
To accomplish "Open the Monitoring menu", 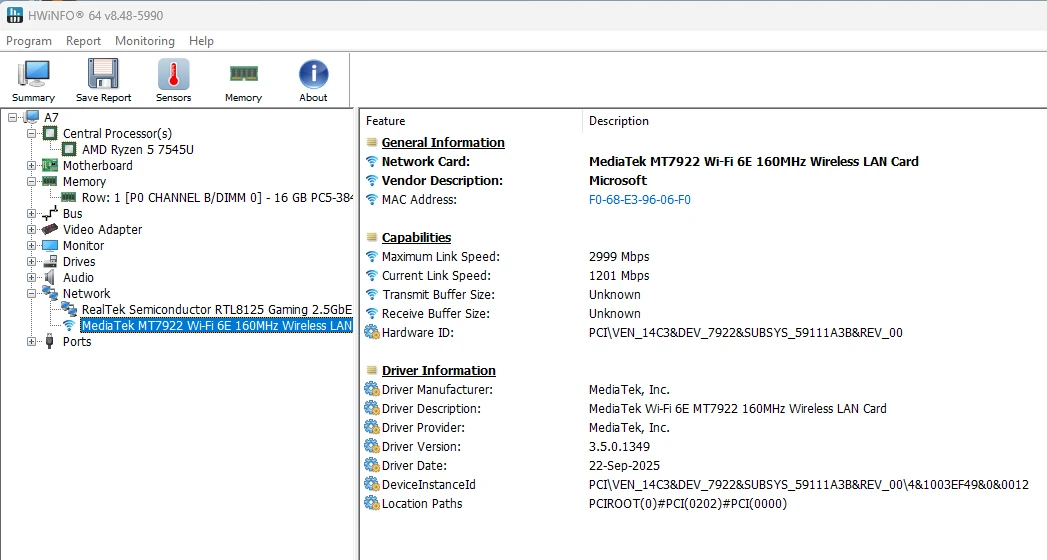I will coord(145,41).
